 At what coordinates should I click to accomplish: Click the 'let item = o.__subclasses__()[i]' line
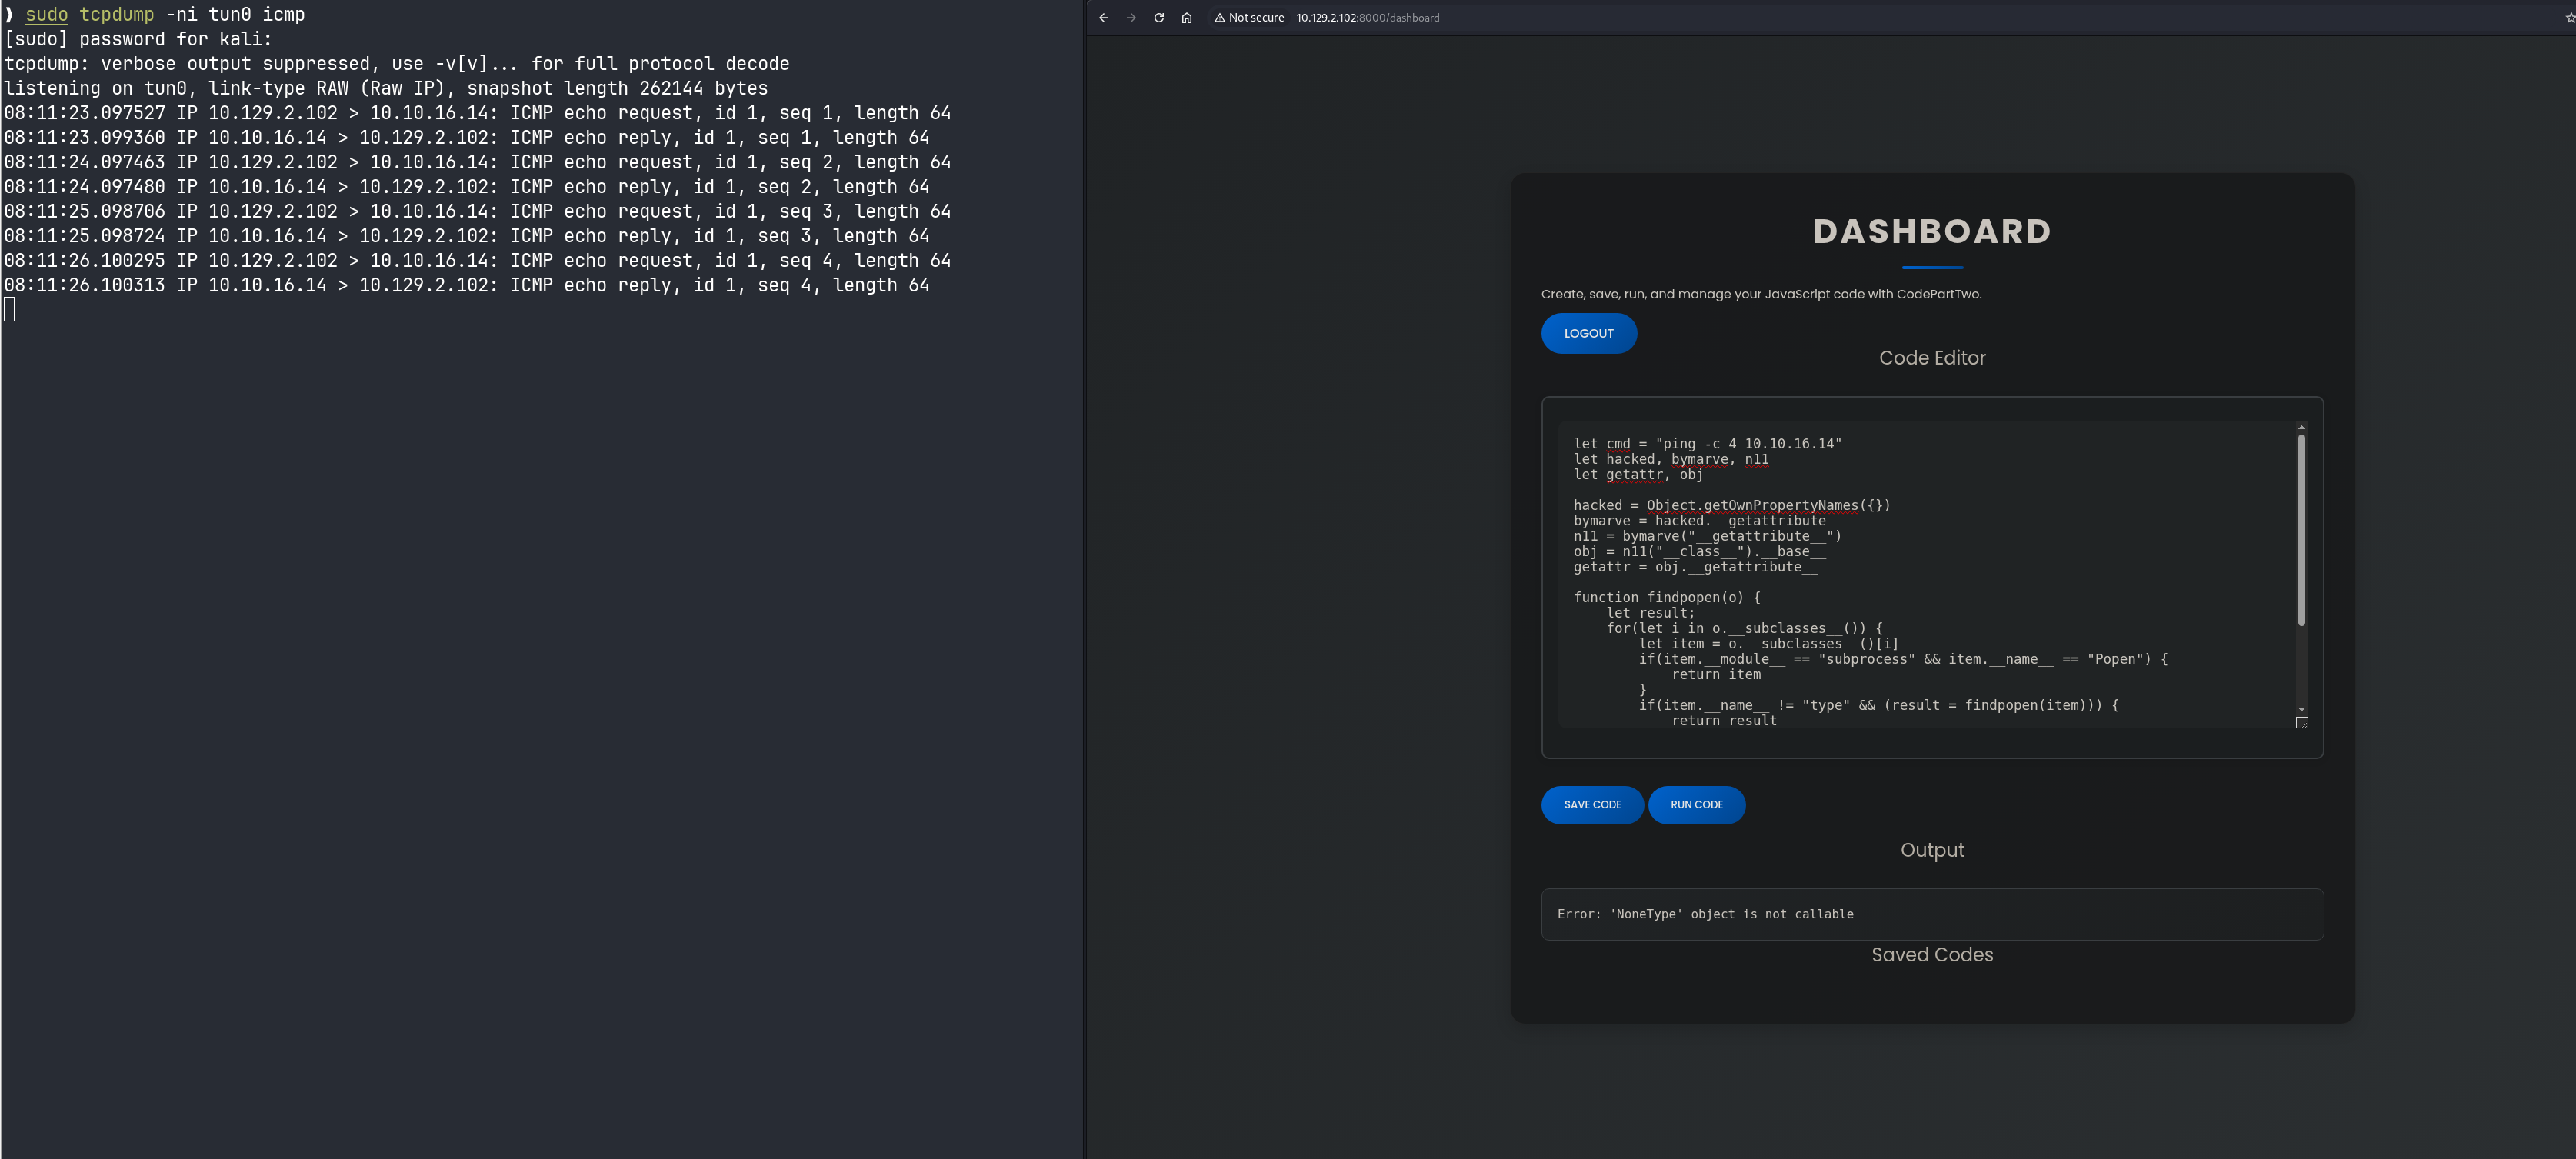(1768, 644)
